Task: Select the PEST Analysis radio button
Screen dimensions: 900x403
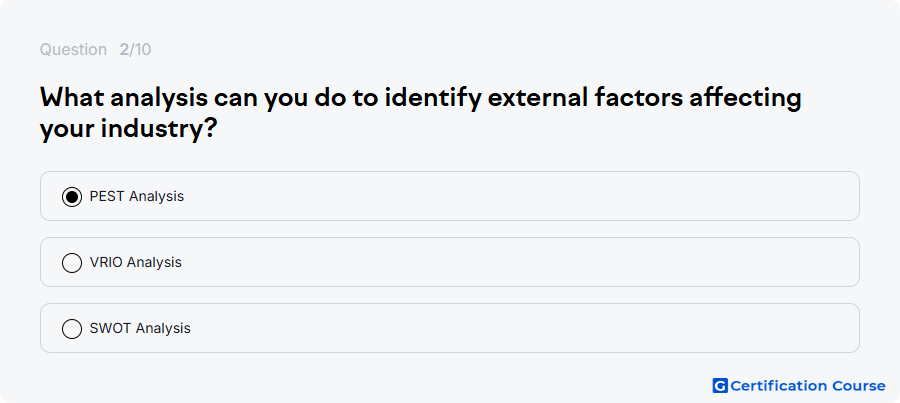Action: (x=72, y=197)
